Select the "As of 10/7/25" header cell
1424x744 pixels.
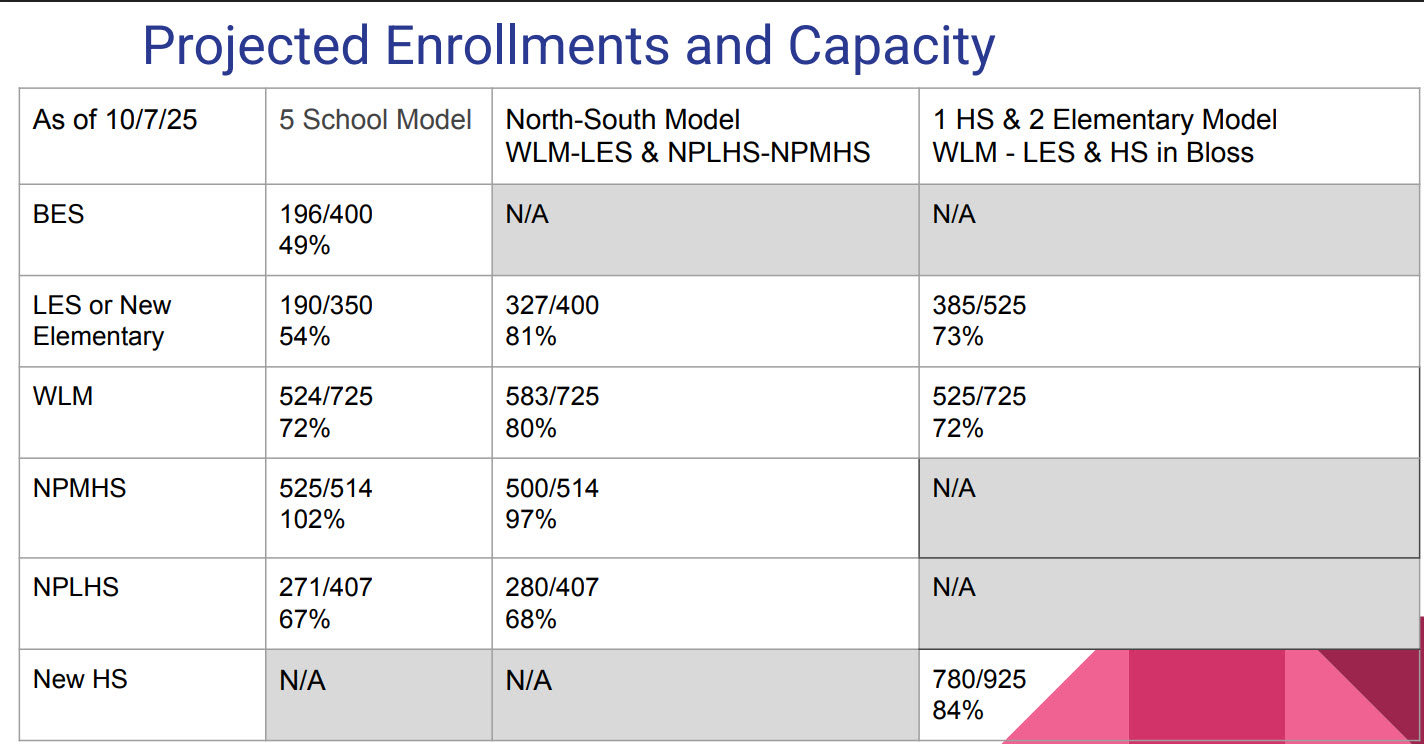tap(115, 121)
